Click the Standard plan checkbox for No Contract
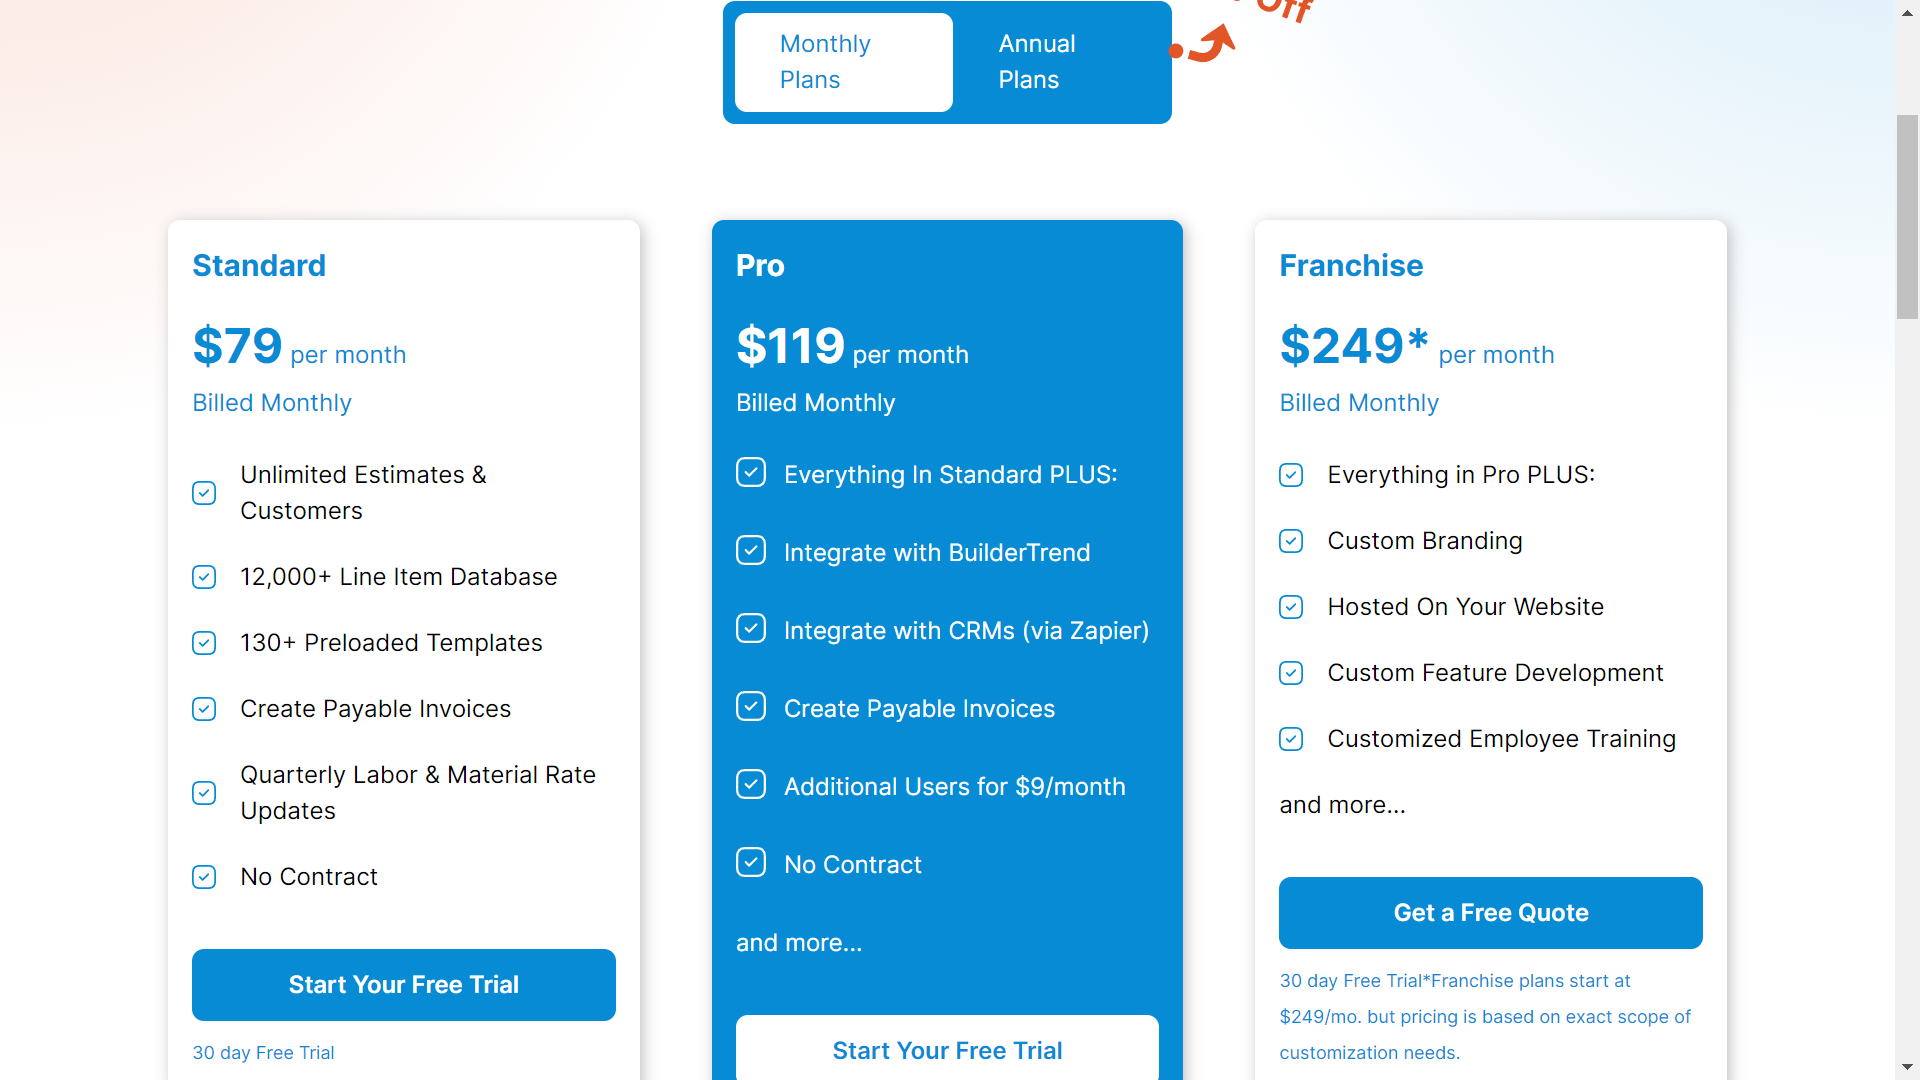1920x1080 pixels. pos(204,876)
